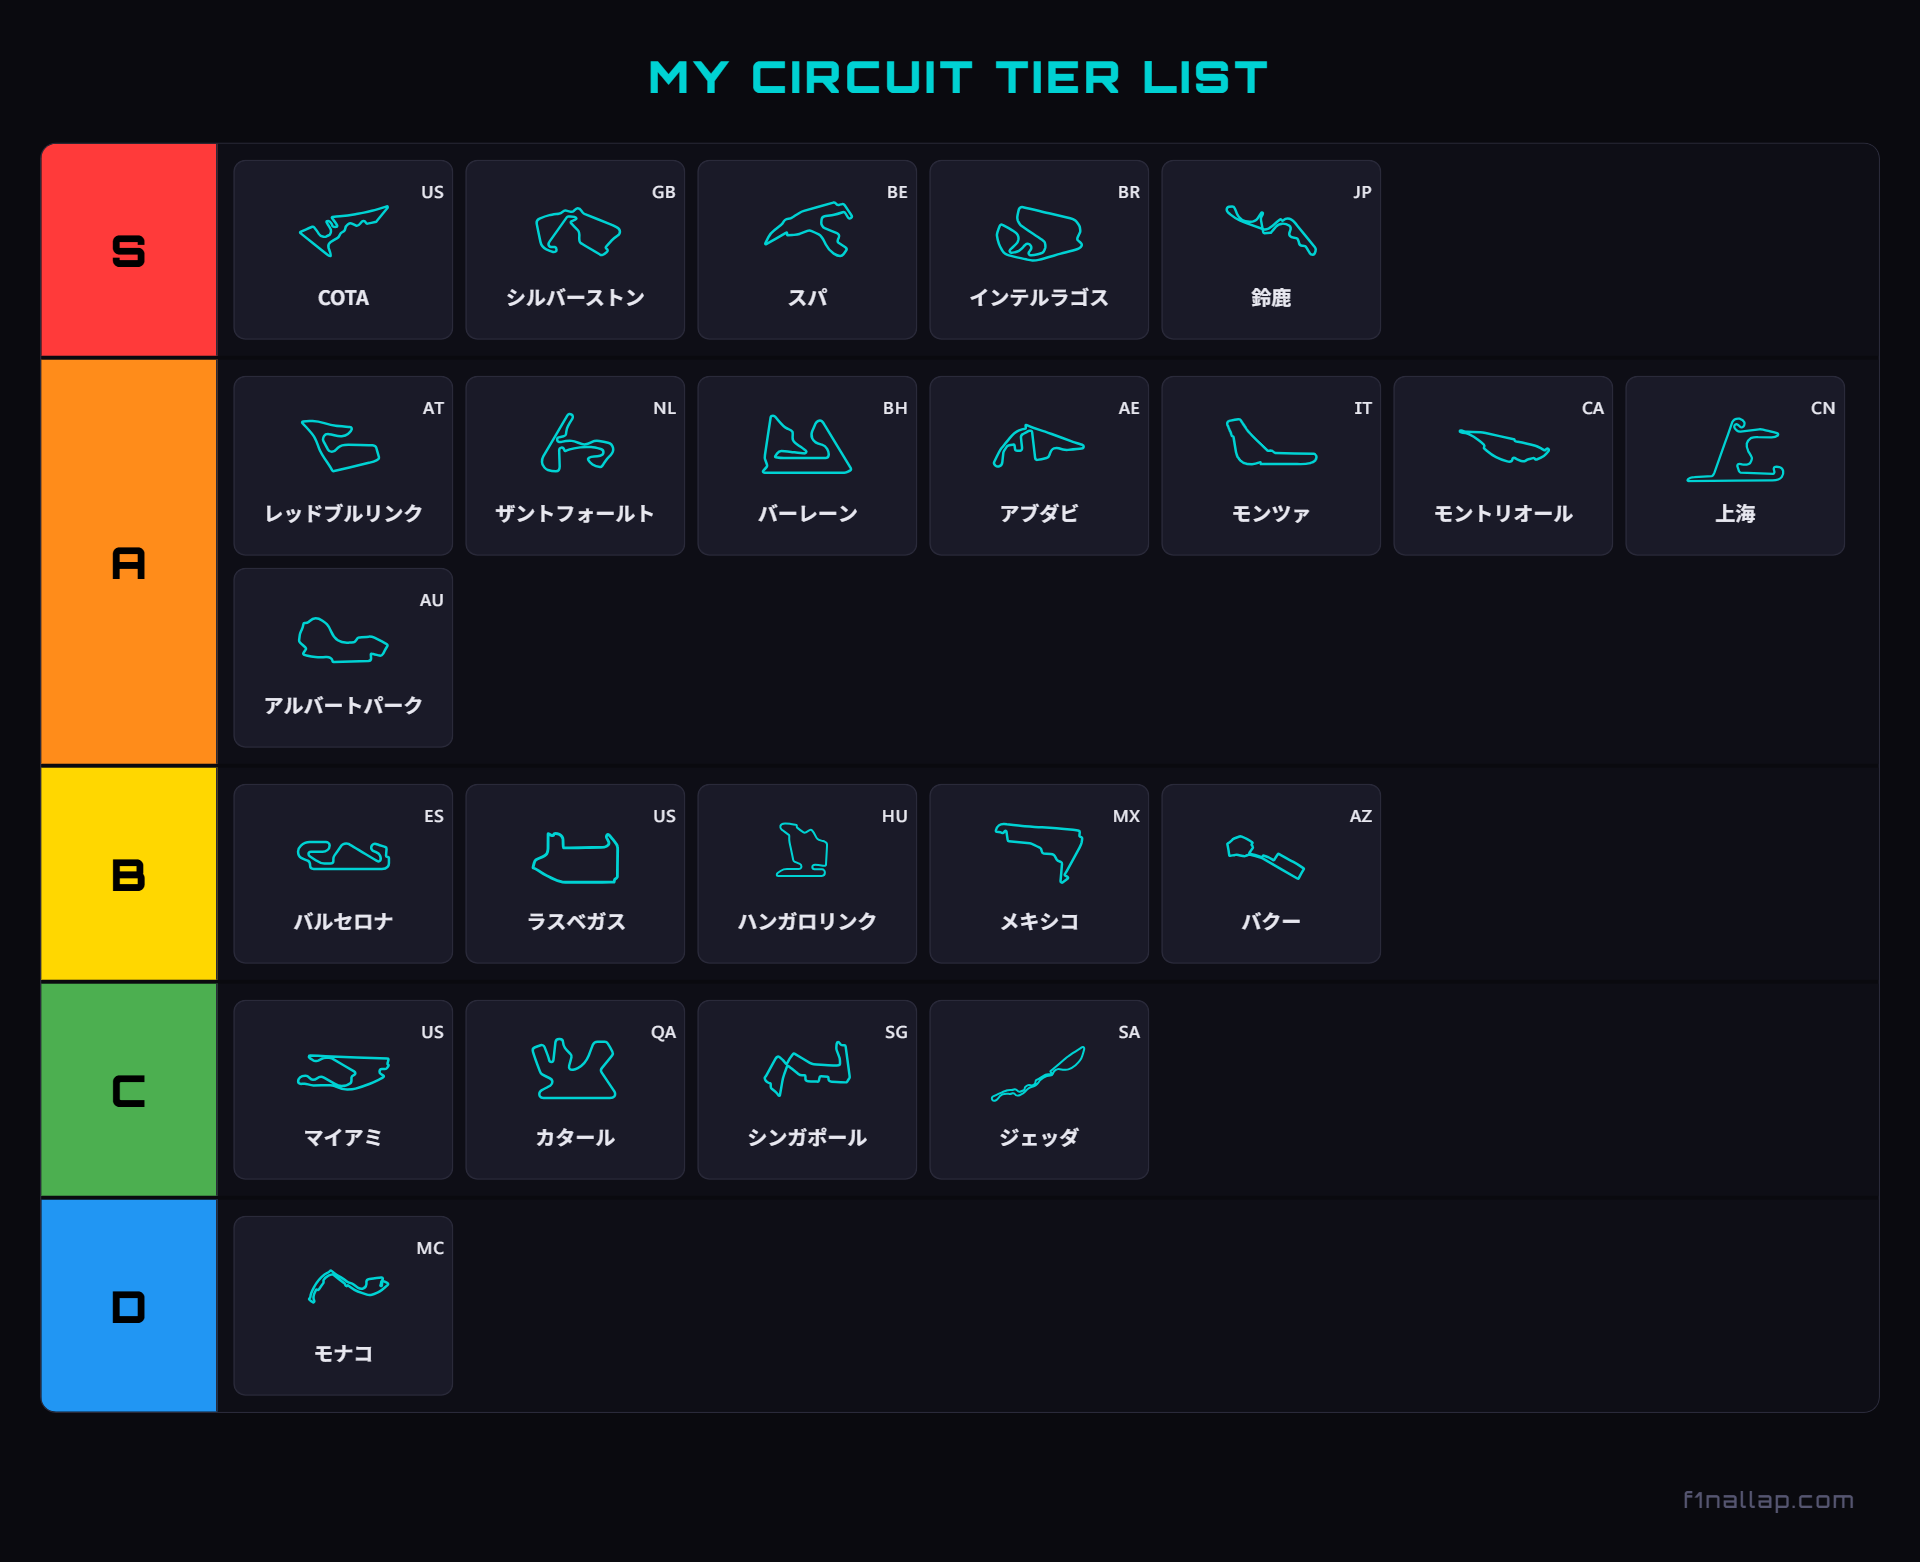Click the My Circuit Tier List title
Image resolution: width=1920 pixels, height=1562 pixels.
click(x=958, y=78)
